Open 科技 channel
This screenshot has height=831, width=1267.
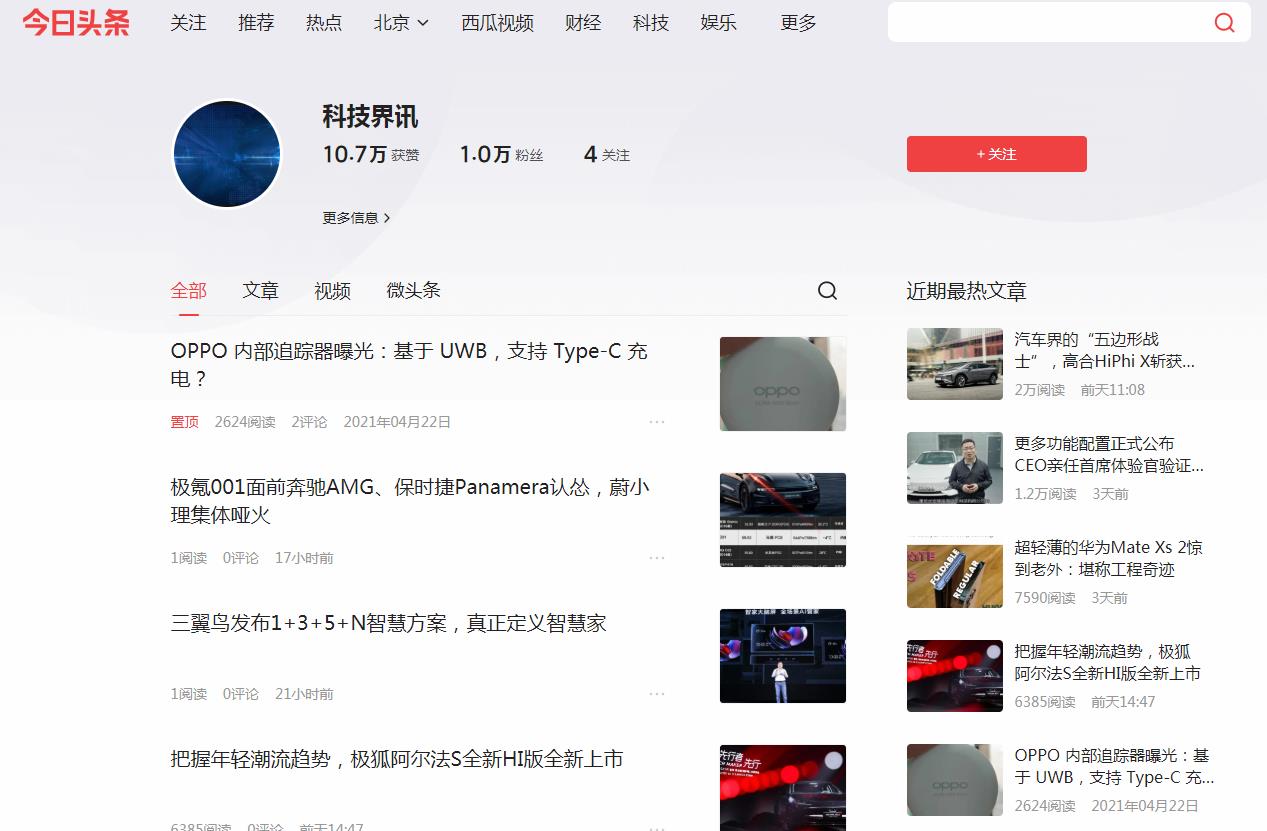point(651,22)
